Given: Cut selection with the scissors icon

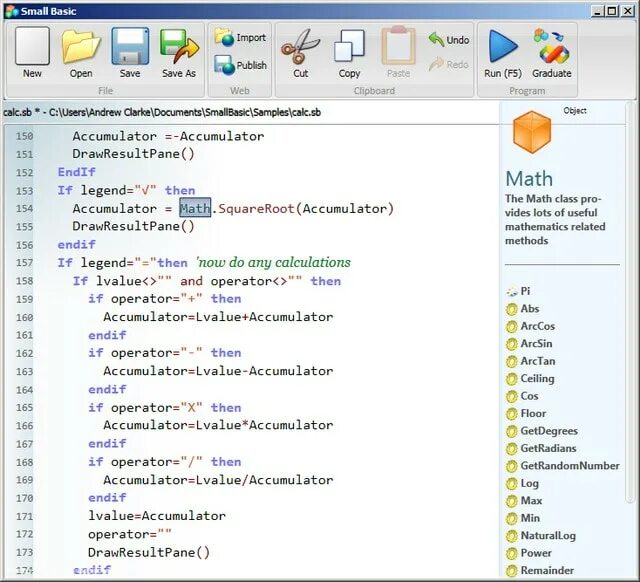Looking at the screenshot, I should point(300,47).
